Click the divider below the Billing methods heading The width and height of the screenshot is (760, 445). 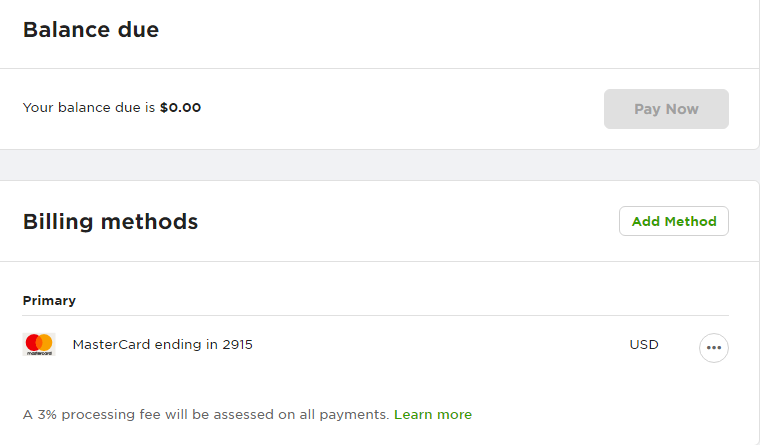[x=380, y=262]
